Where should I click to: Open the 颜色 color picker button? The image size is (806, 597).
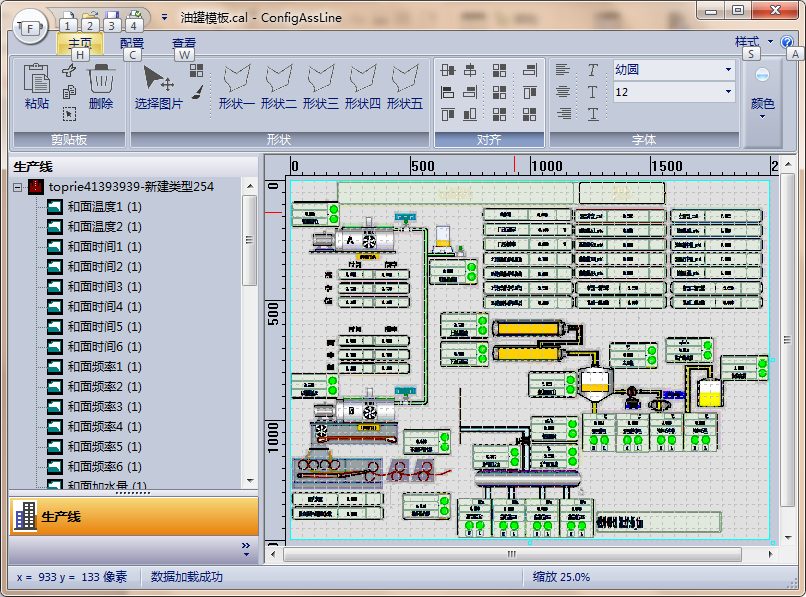[762, 103]
